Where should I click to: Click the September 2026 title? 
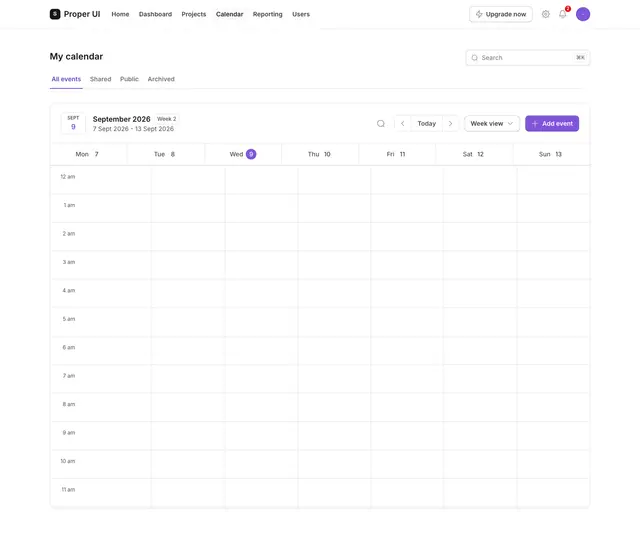pyautogui.click(x=121, y=119)
